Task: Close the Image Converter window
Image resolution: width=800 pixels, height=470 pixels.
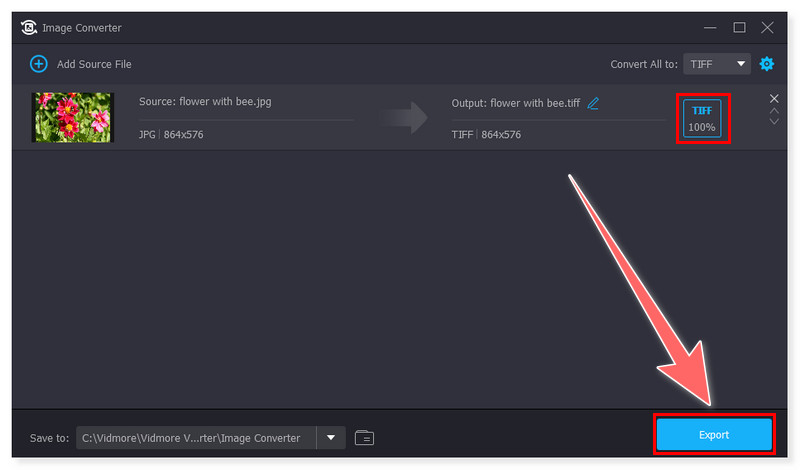Action: point(767,27)
